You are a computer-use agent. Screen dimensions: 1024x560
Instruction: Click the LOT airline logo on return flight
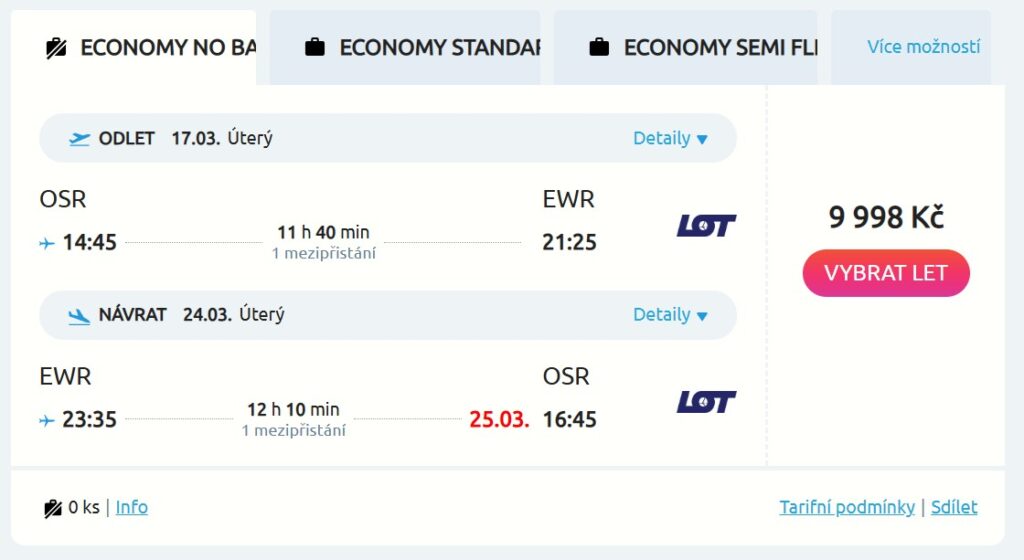click(x=706, y=401)
